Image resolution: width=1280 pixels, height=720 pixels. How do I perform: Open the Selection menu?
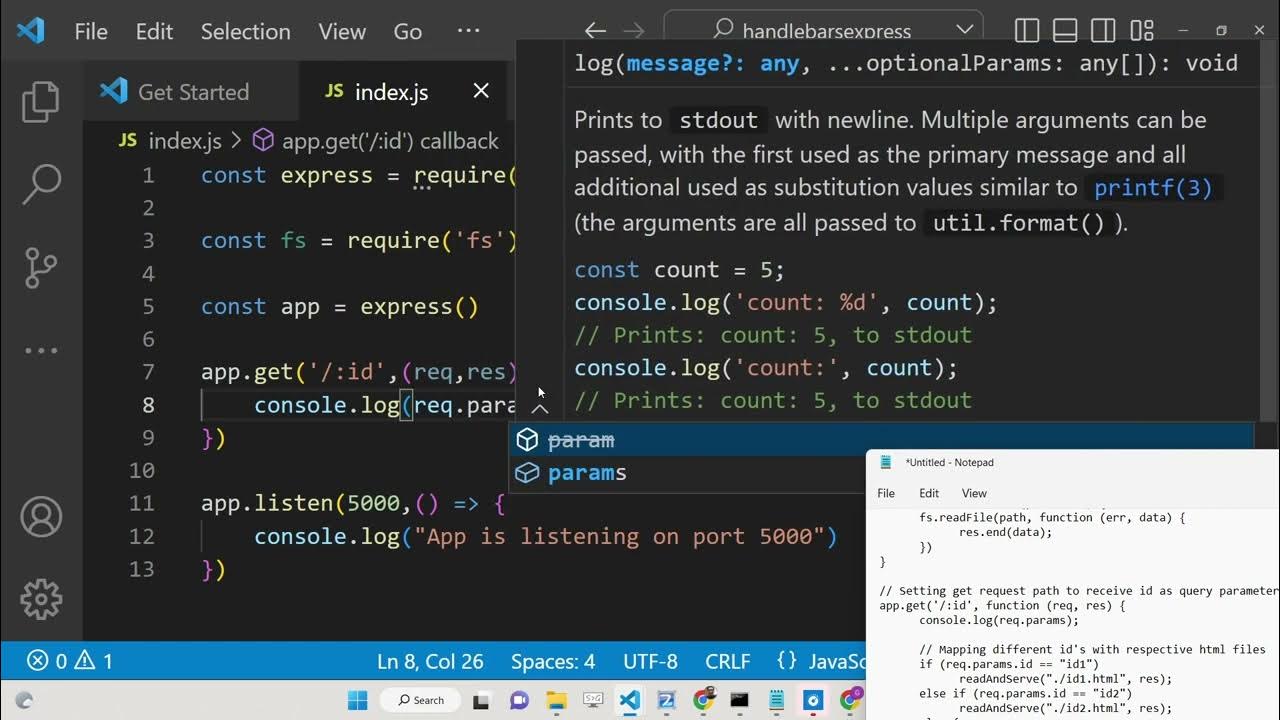245,31
